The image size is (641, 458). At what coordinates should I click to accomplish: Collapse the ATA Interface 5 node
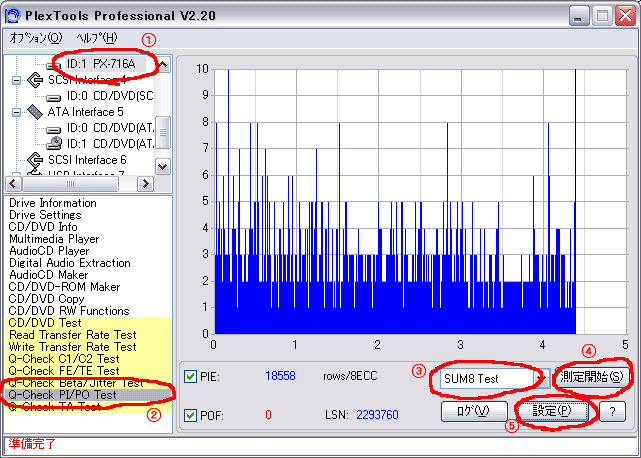click(x=16, y=112)
